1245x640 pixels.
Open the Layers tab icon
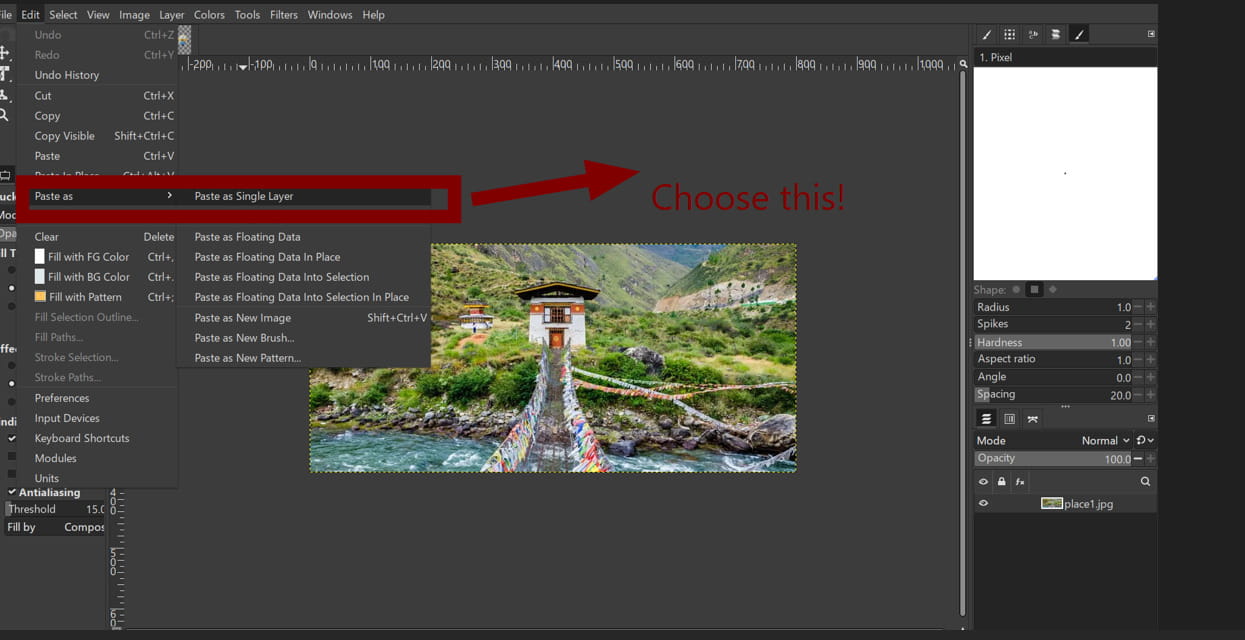coord(986,419)
